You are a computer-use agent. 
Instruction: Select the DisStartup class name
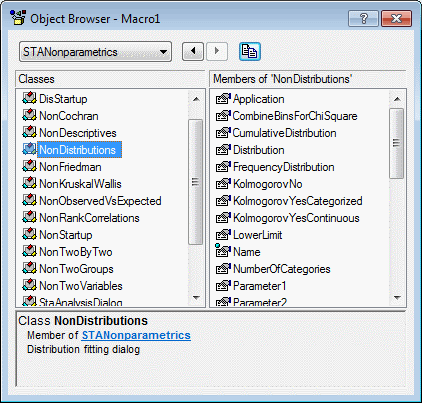click(63, 99)
